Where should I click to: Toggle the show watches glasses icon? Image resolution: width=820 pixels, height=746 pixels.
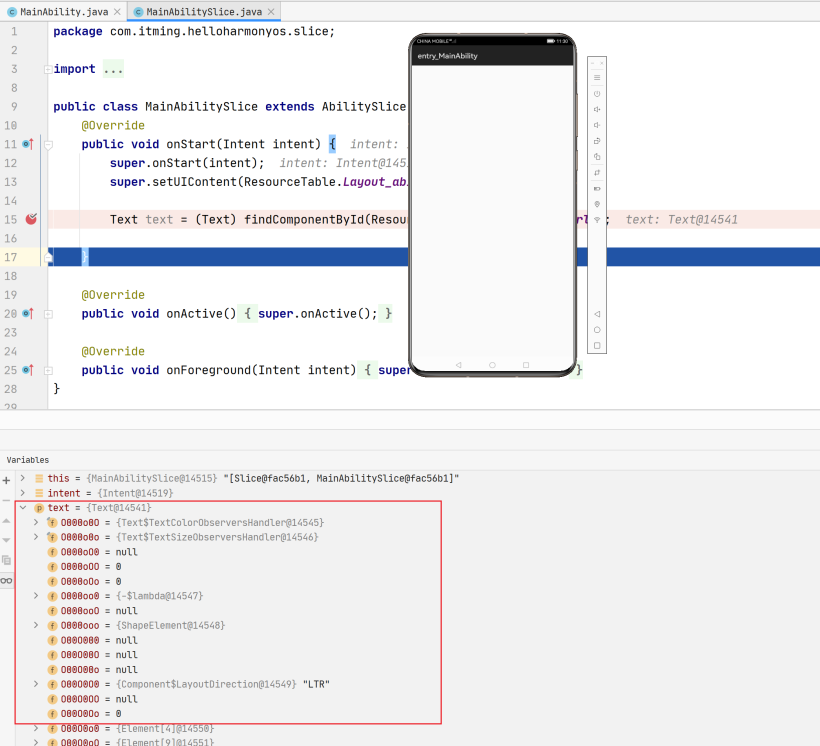coord(6,581)
